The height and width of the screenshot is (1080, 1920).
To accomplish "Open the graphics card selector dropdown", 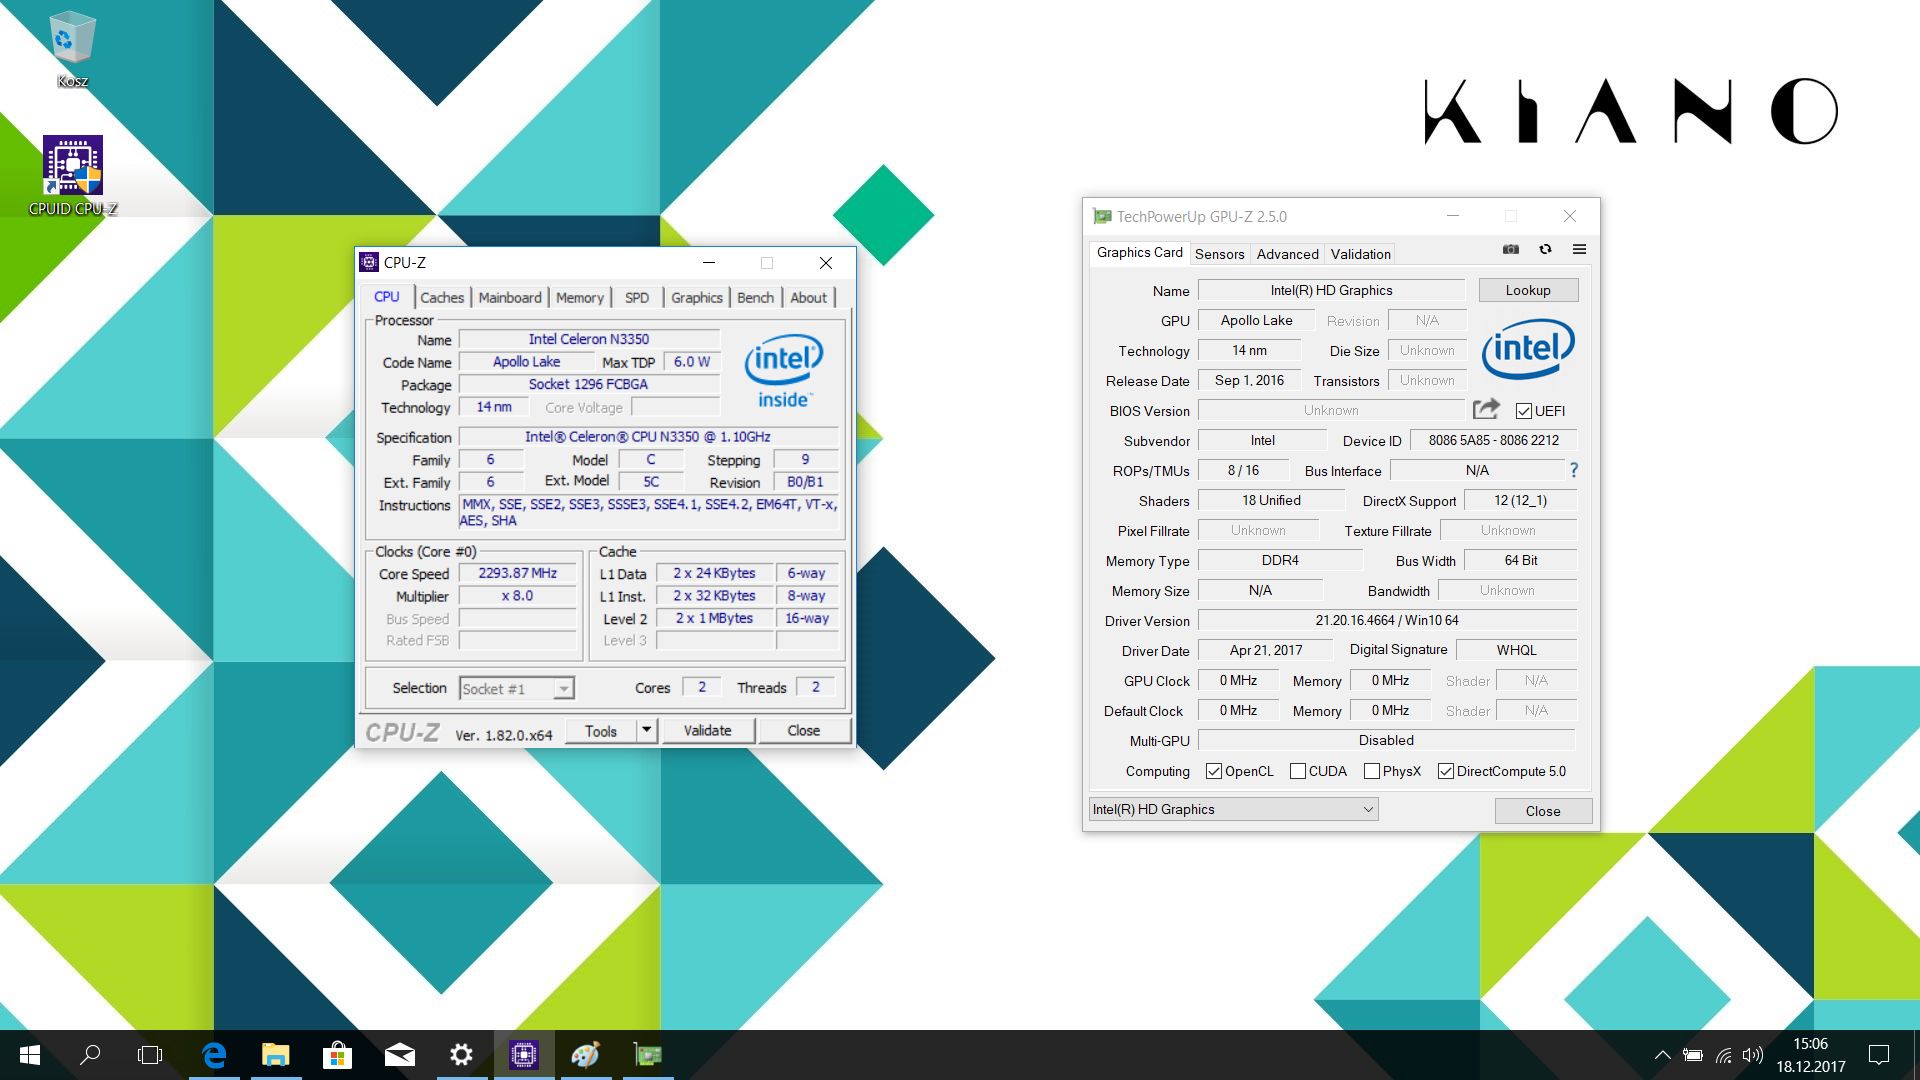I will tap(1368, 809).
